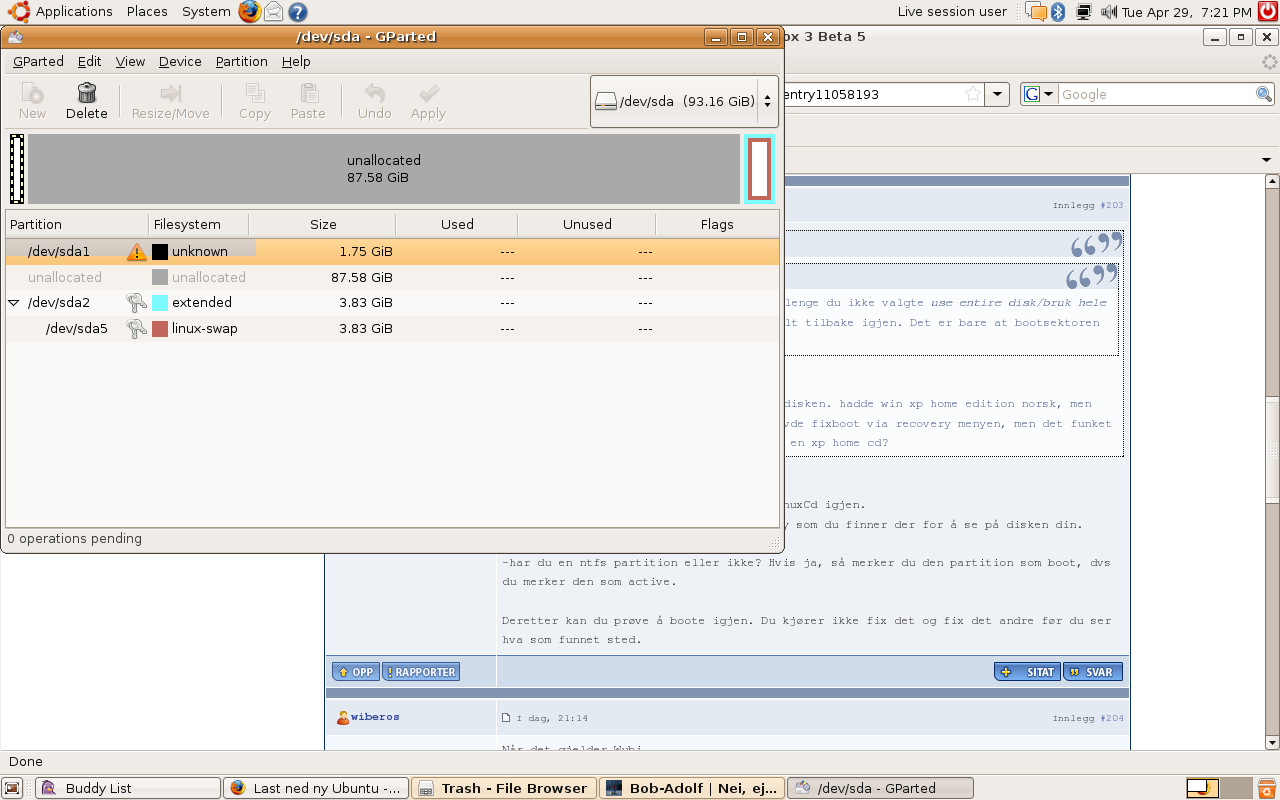Open the Google search engine selector dropdown
Screen dimensions: 1280x800
pos(1039,94)
